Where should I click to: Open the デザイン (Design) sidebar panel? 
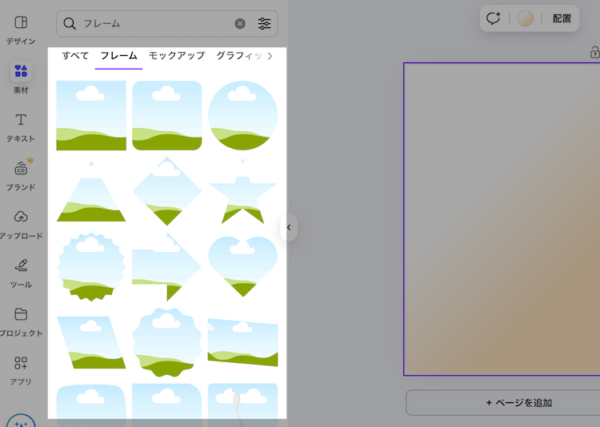coord(21,29)
